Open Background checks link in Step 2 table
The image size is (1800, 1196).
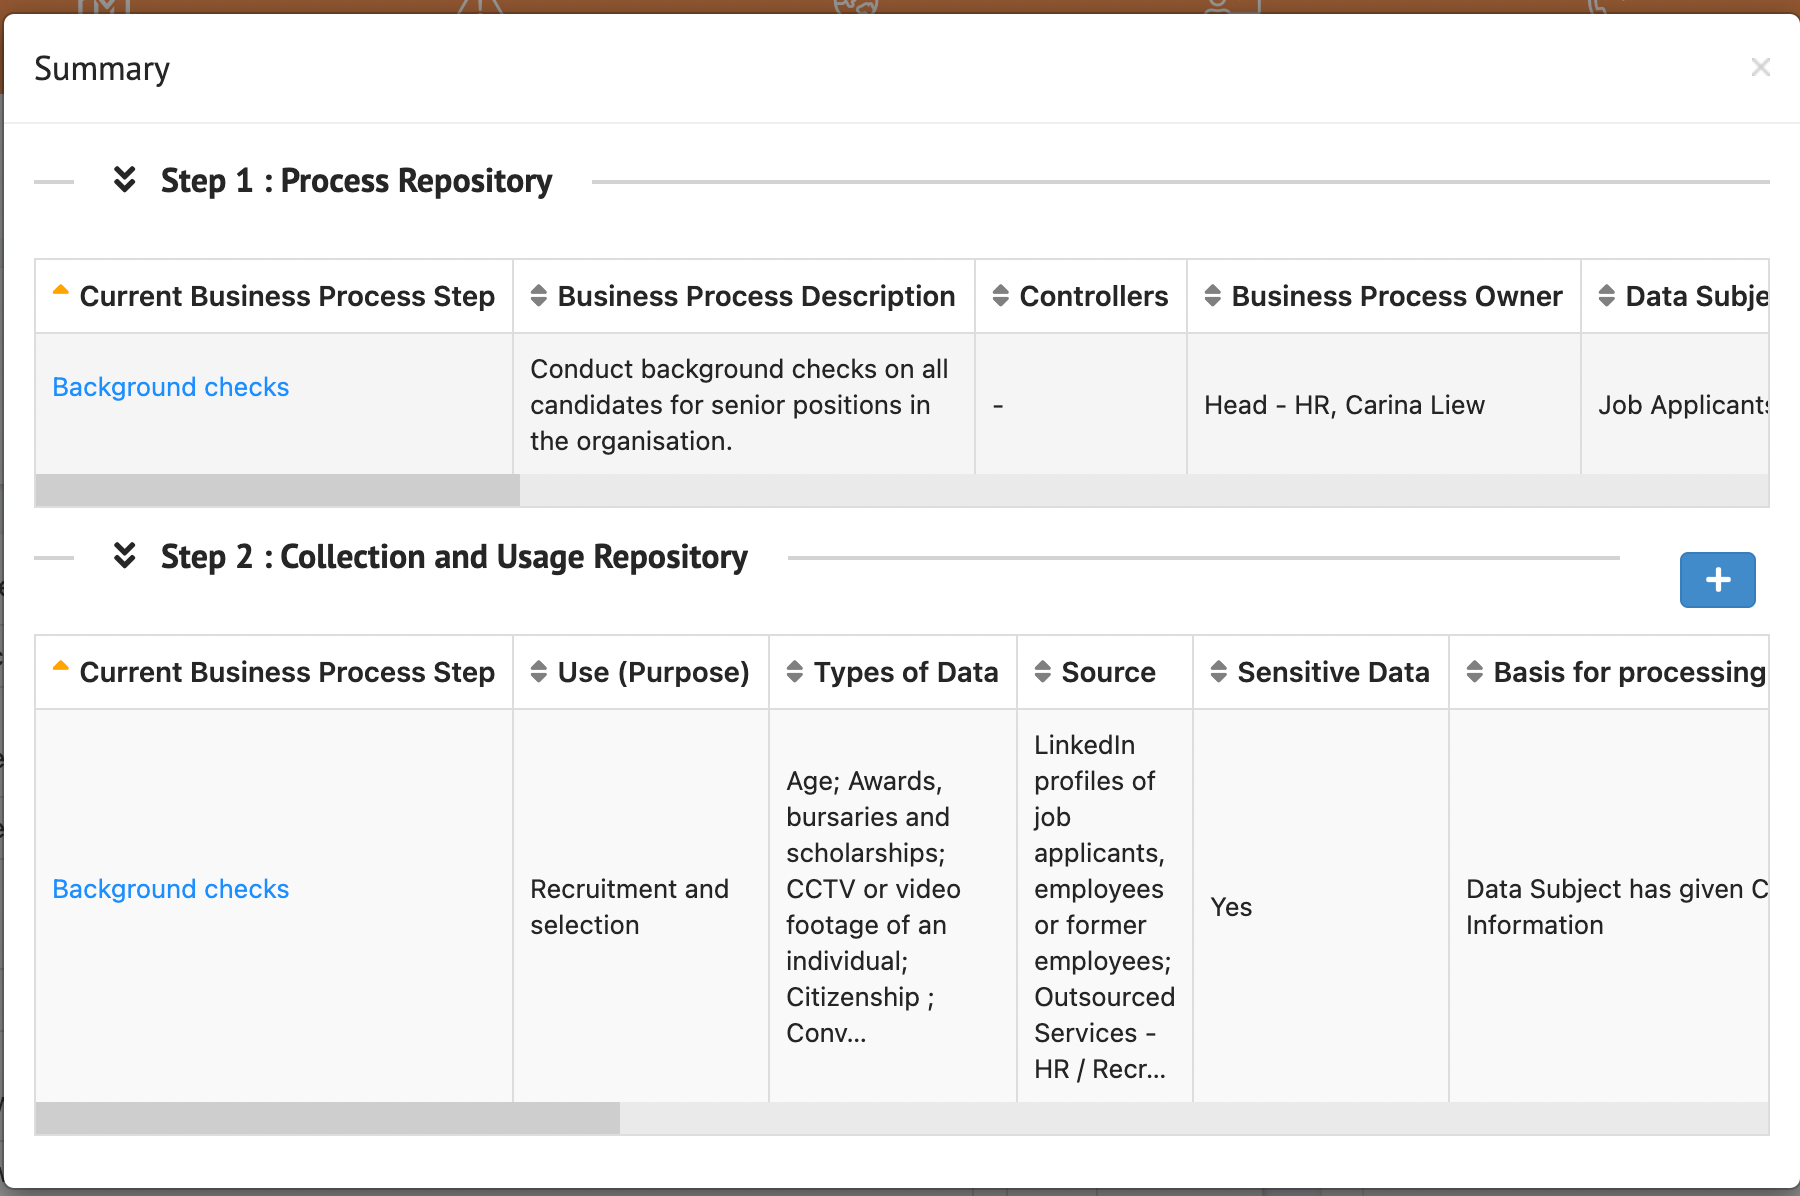pos(171,889)
